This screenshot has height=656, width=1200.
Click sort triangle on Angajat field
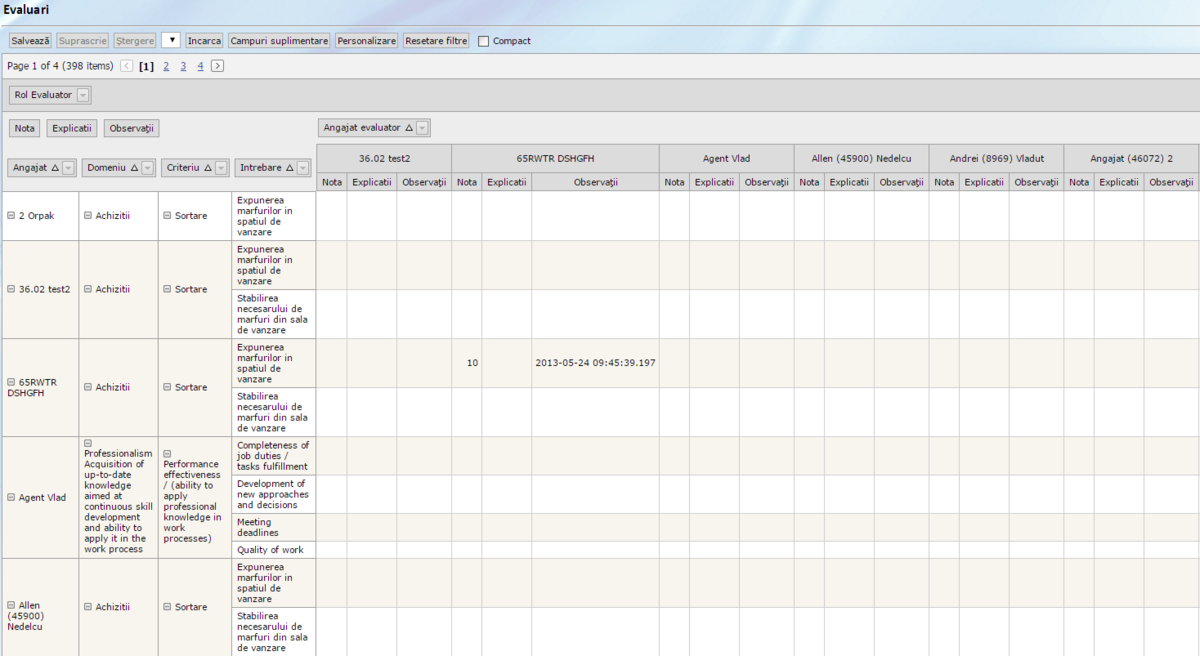click(x=55, y=168)
